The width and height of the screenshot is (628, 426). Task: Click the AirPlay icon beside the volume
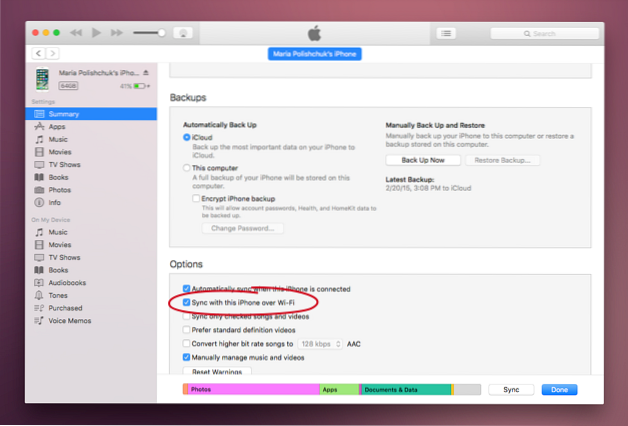pos(182,33)
